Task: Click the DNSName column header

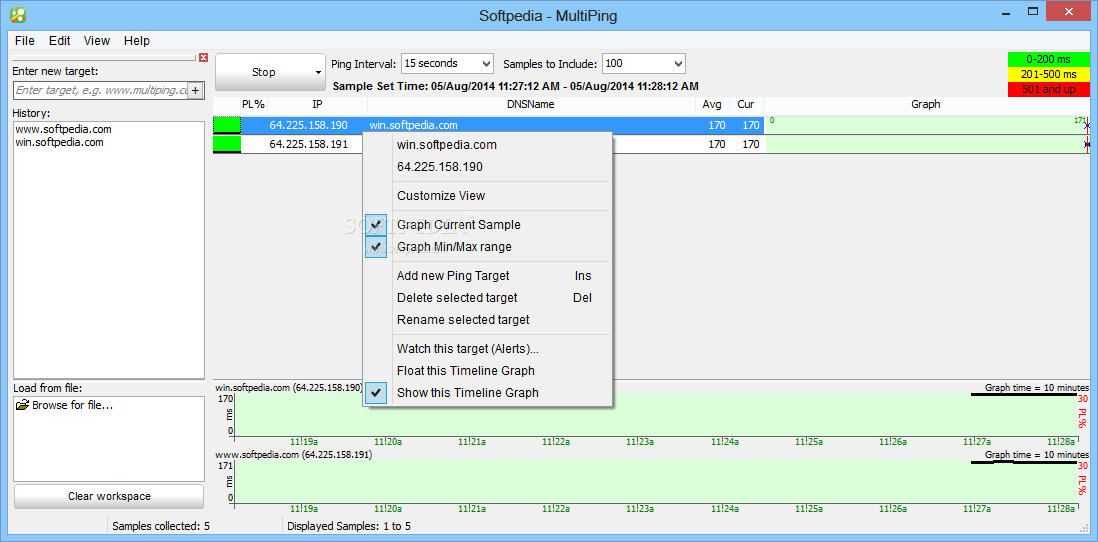Action: point(531,104)
